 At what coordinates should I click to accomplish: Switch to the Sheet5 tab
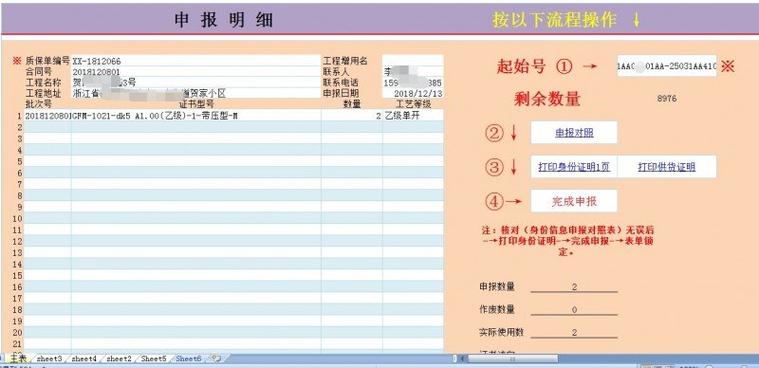153,359
